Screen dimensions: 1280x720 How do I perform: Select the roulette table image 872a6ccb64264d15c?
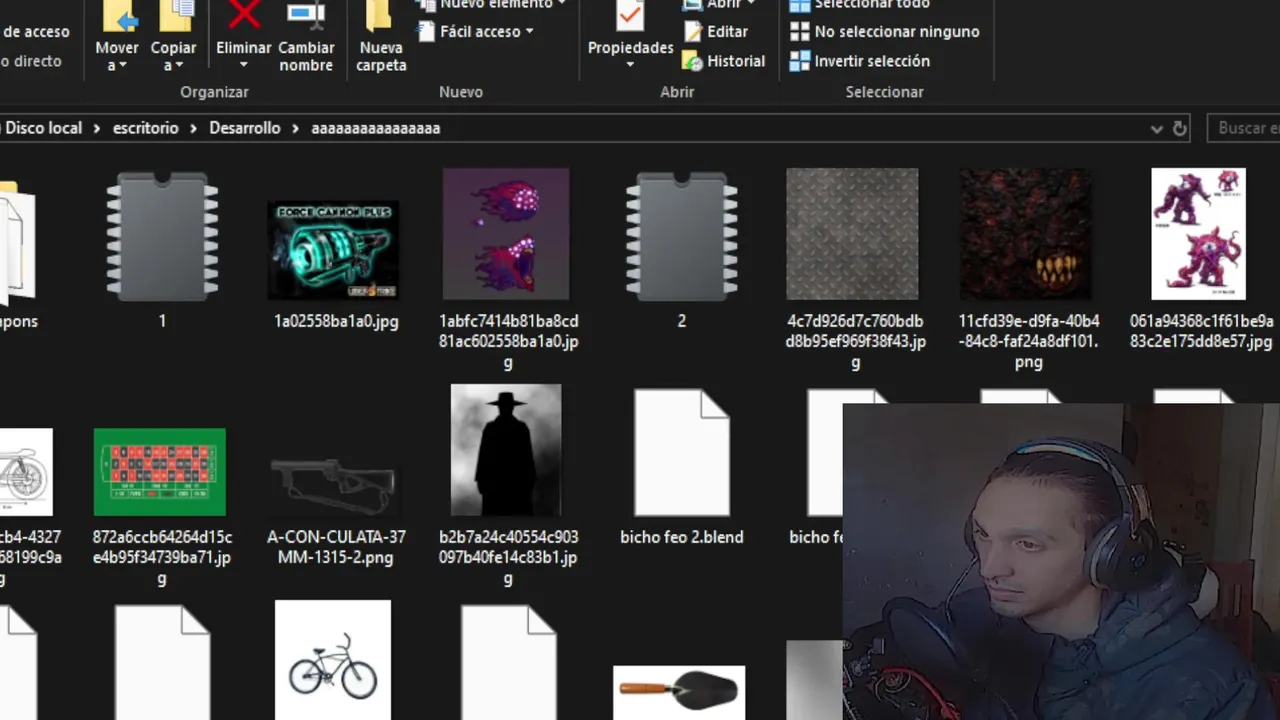160,472
